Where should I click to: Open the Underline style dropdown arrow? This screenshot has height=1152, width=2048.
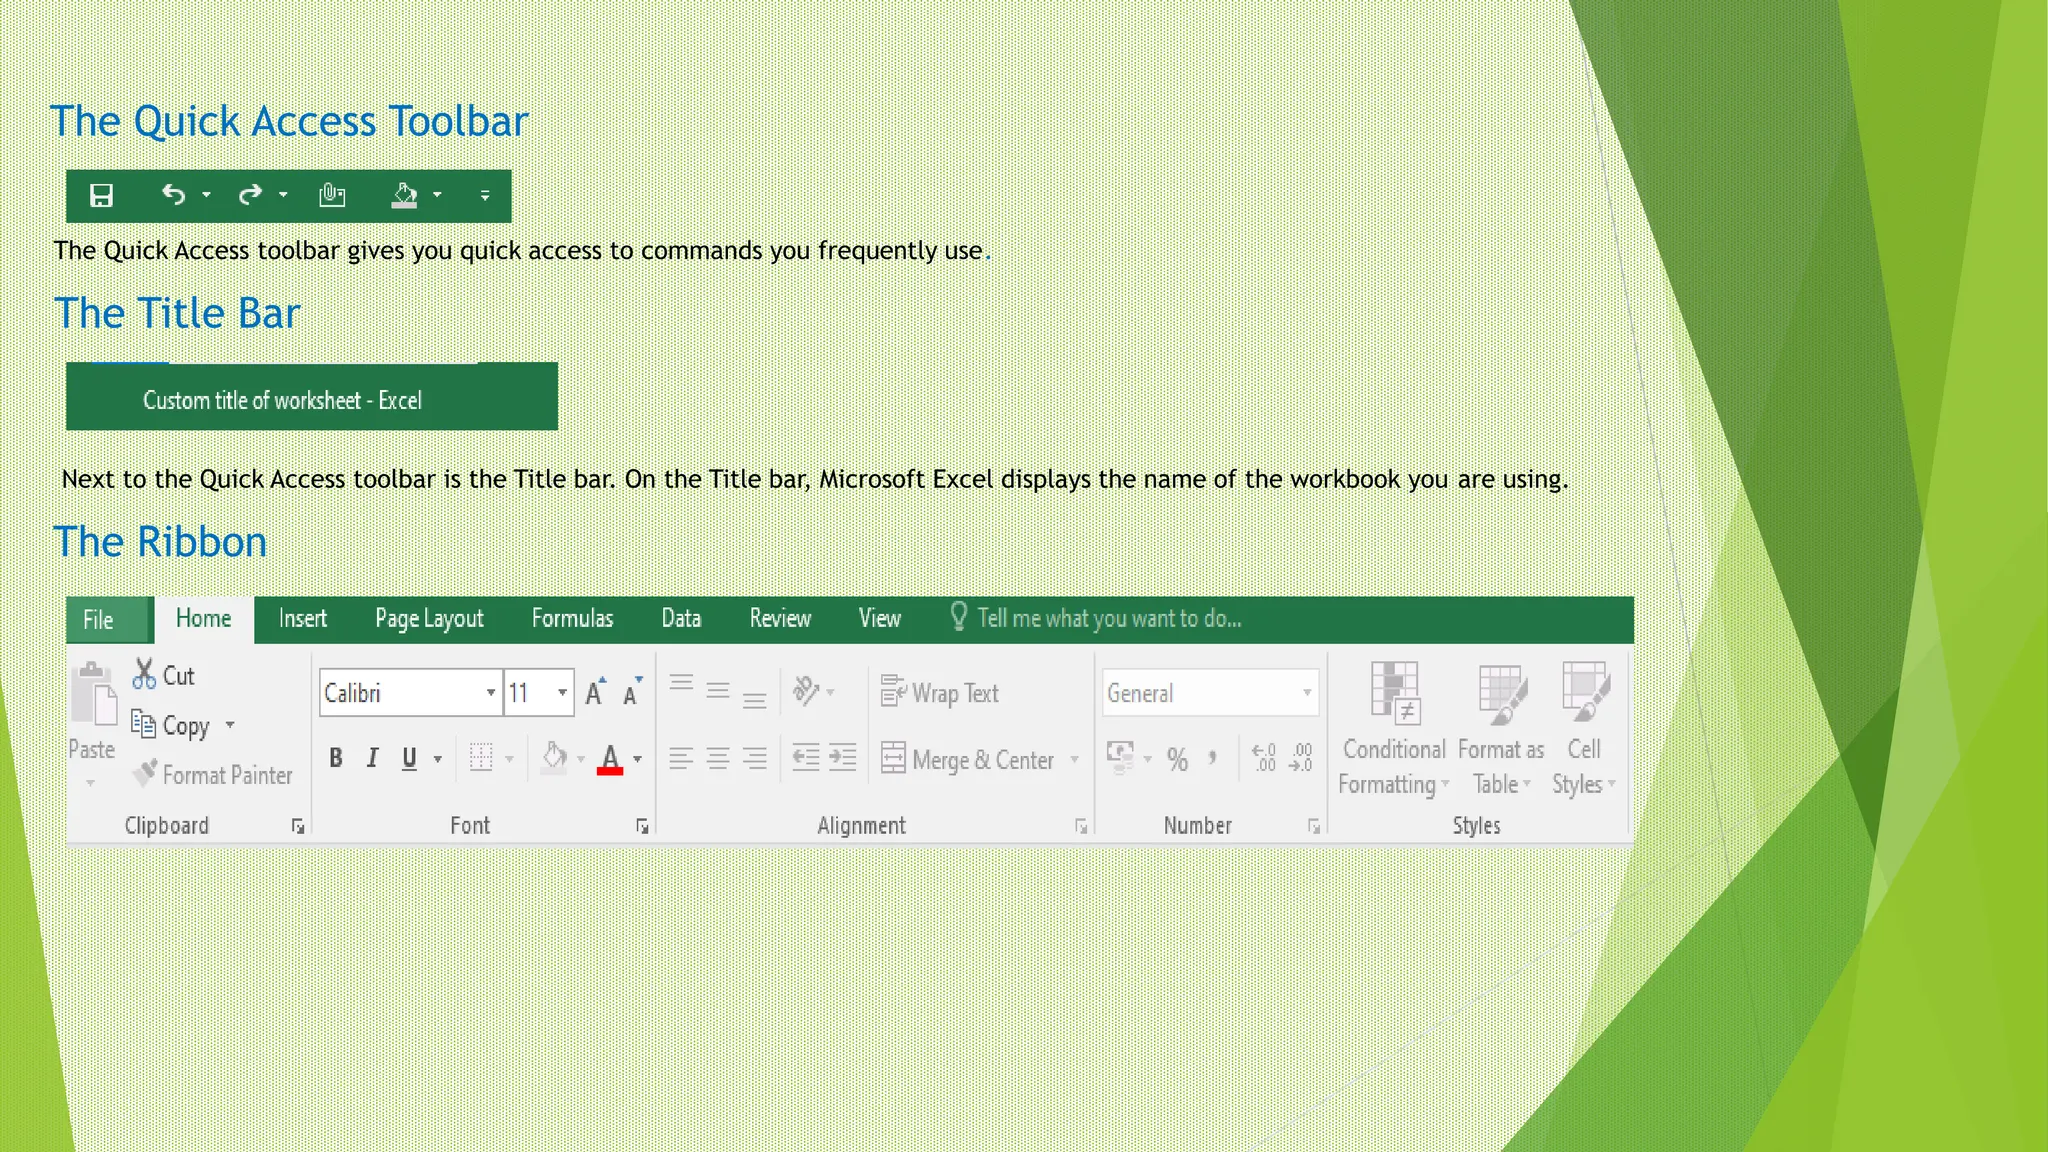pyautogui.click(x=438, y=760)
